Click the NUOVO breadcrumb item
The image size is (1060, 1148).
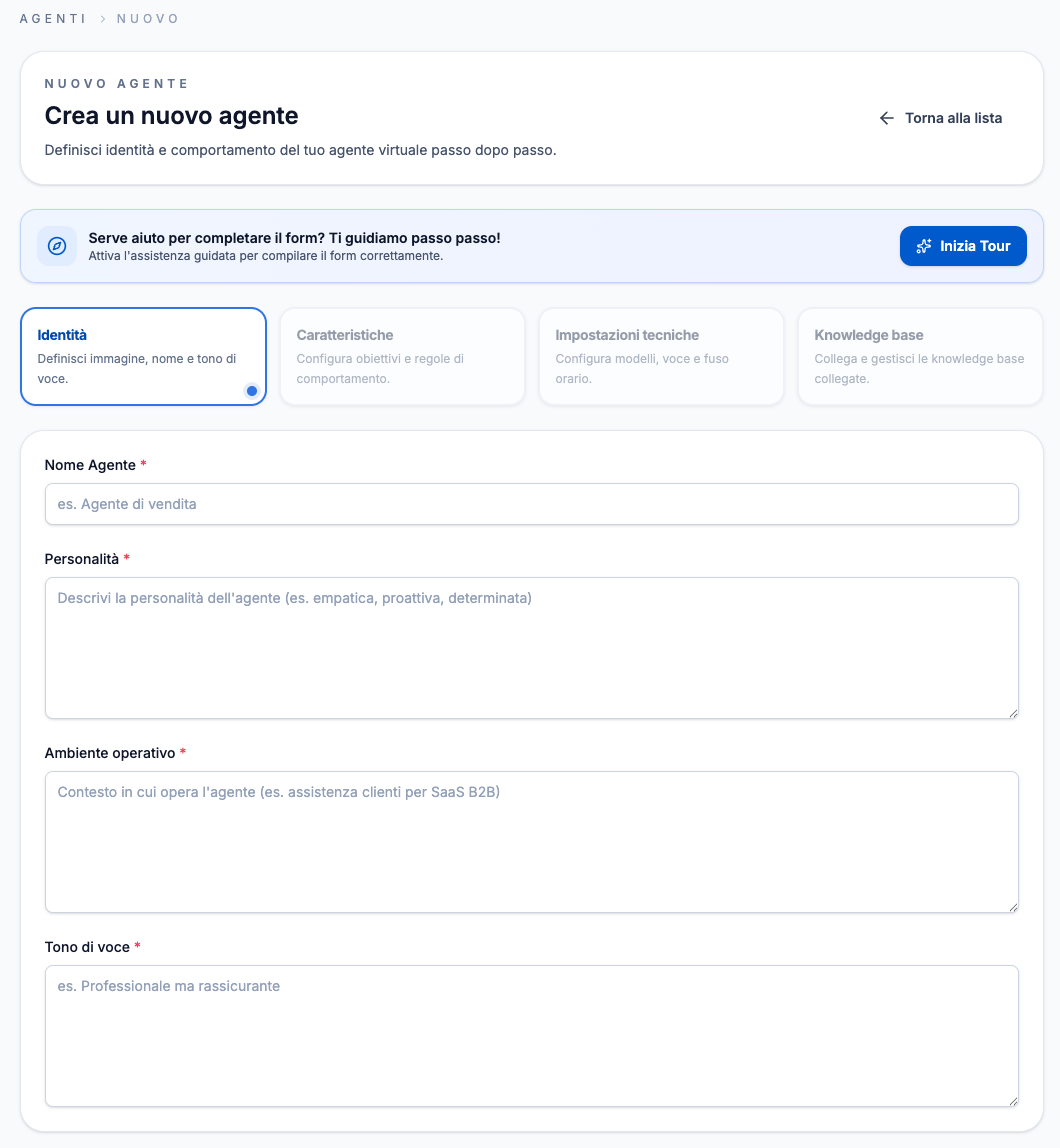pyautogui.click(x=148, y=19)
